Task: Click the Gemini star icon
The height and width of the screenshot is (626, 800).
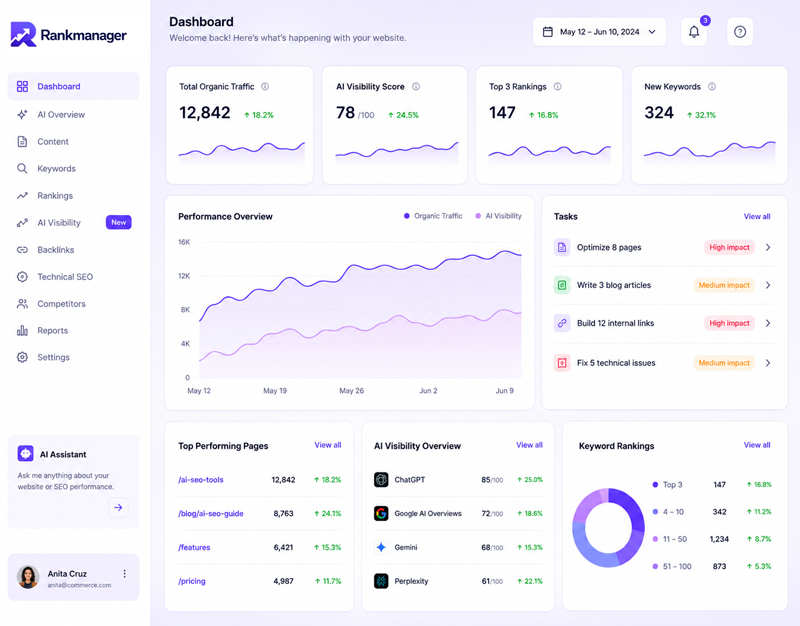Action: (x=381, y=547)
